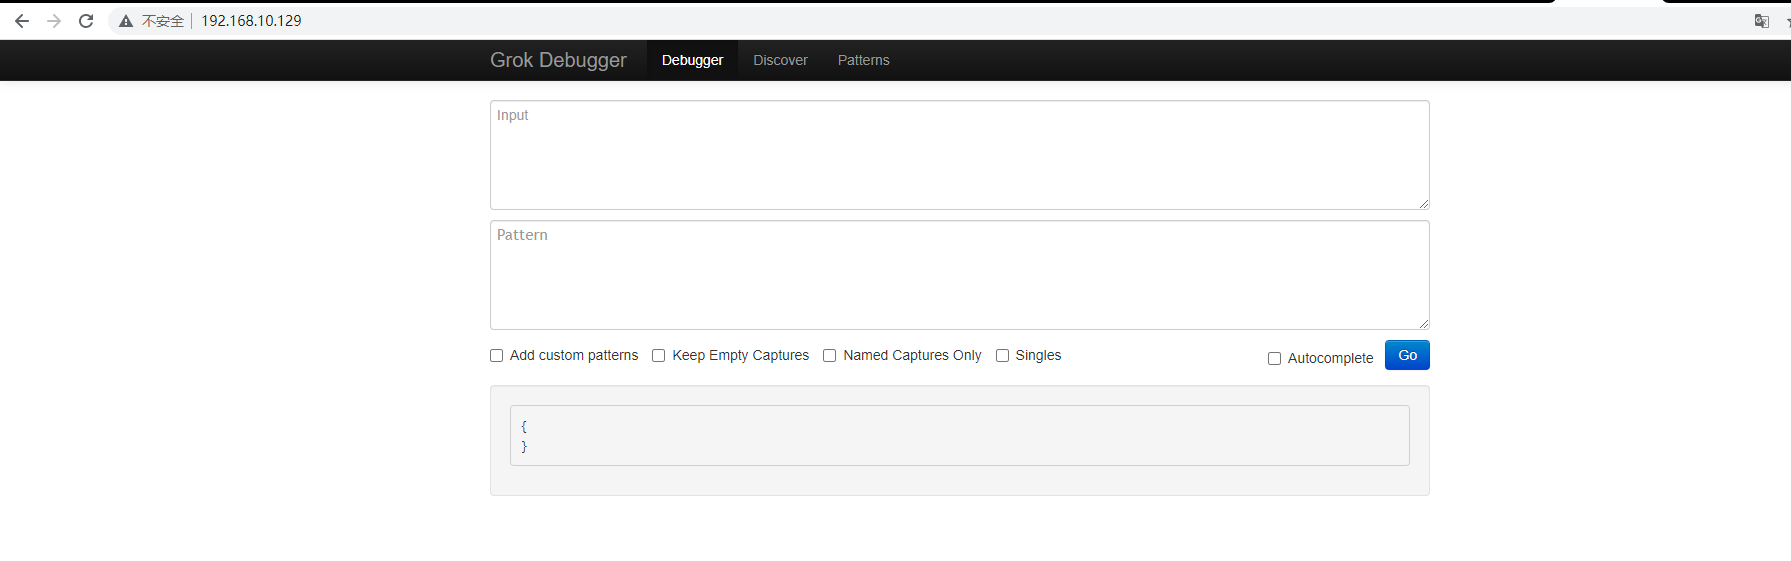This screenshot has height=561, width=1791.
Task: Click the browser forward arrow
Action: point(54,21)
